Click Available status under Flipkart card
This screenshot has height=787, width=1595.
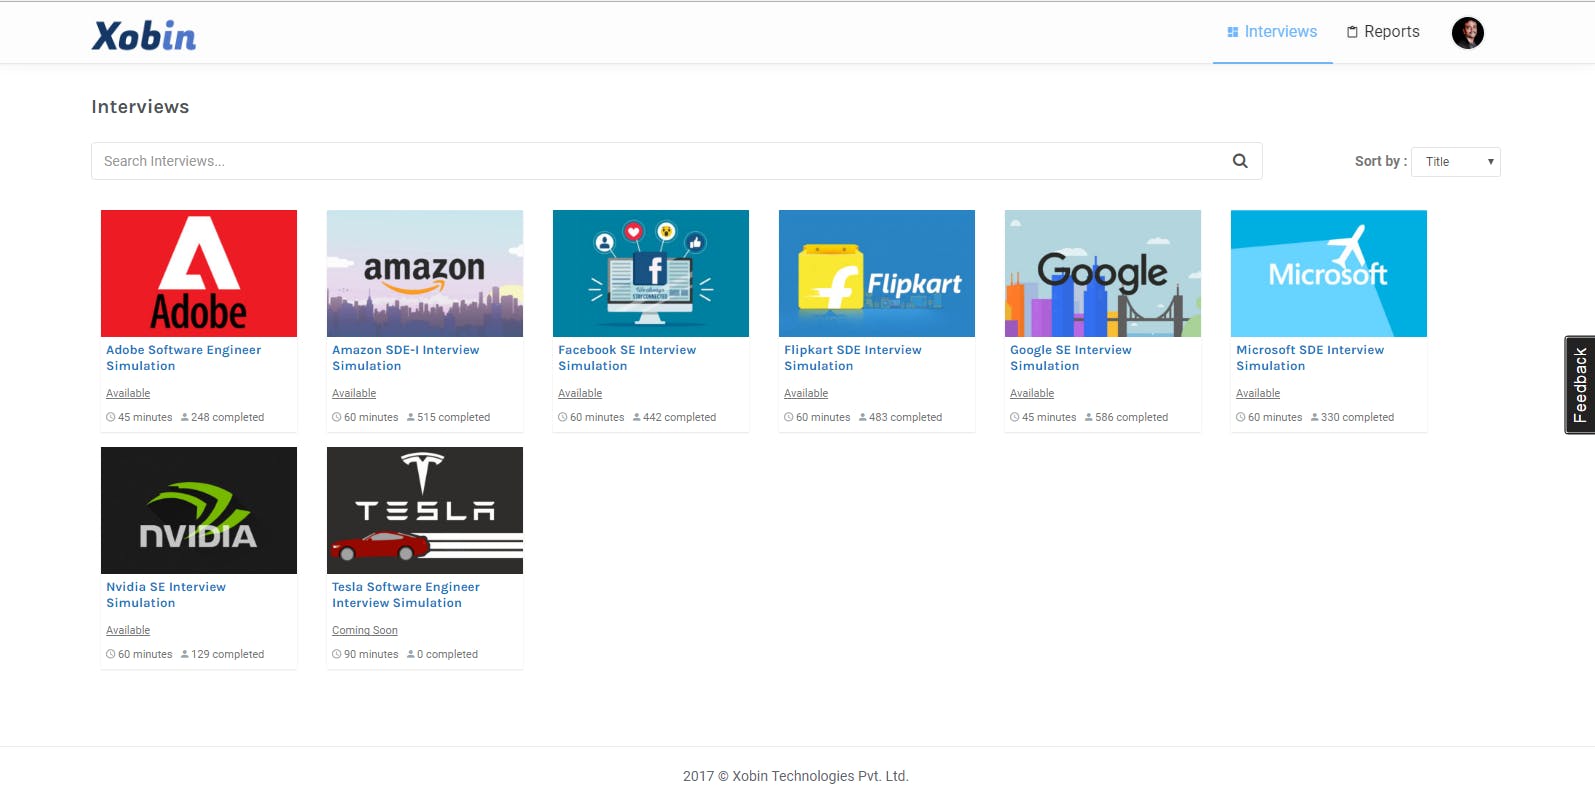tap(806, 394)
